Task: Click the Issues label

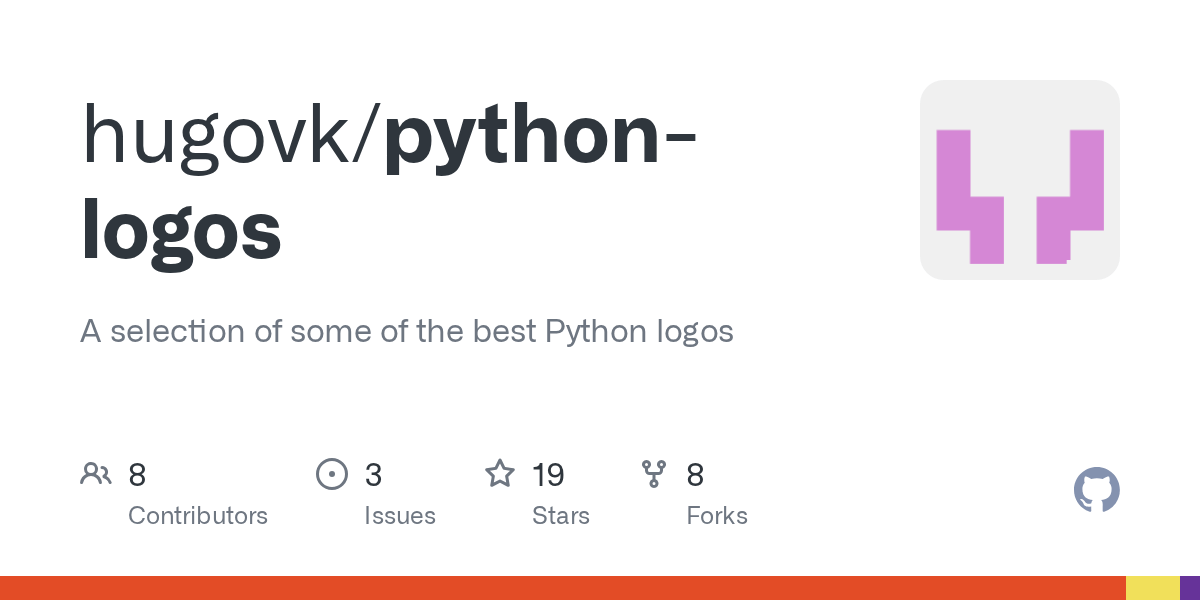Action: coord(400,516)
